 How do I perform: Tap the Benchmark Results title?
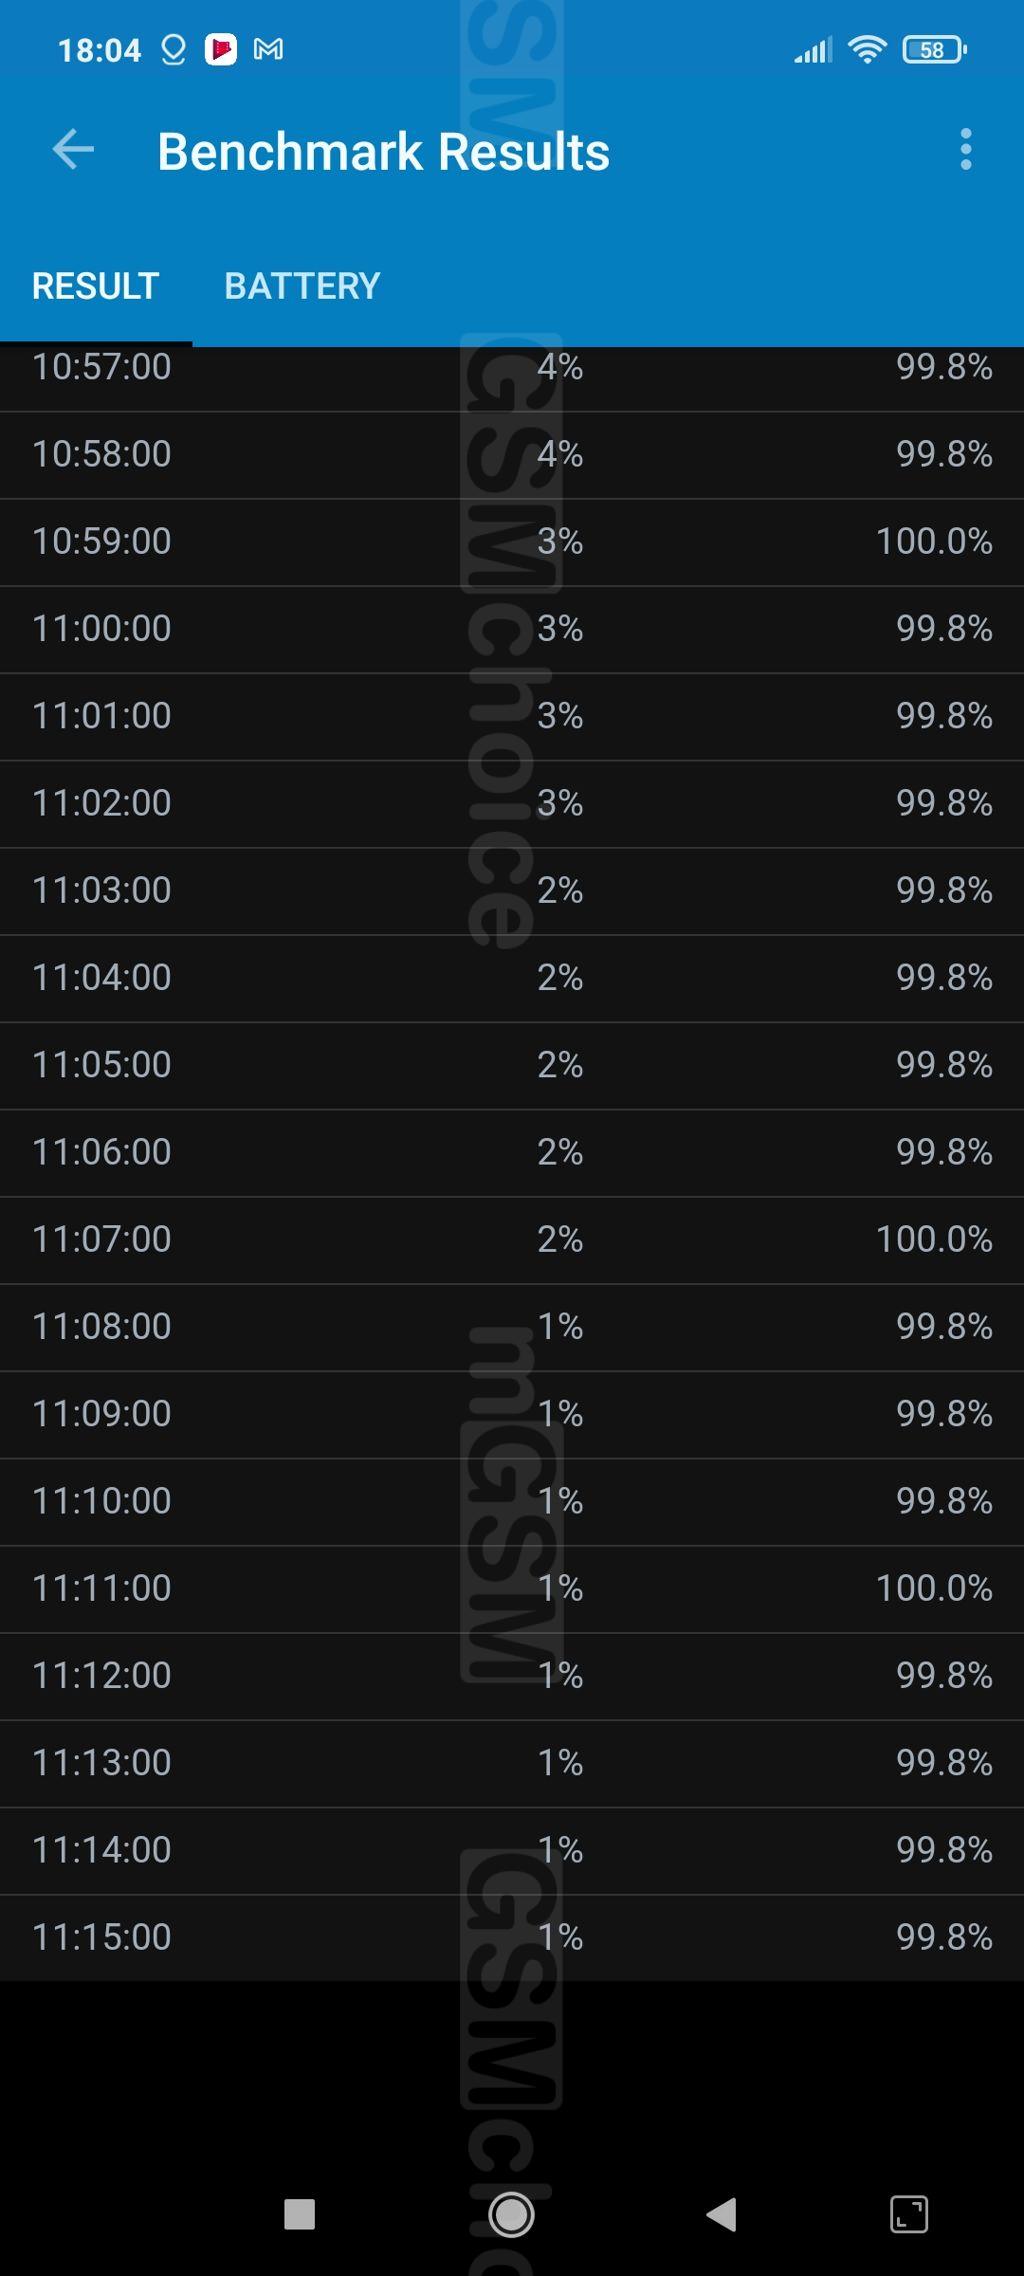(383, 152)
